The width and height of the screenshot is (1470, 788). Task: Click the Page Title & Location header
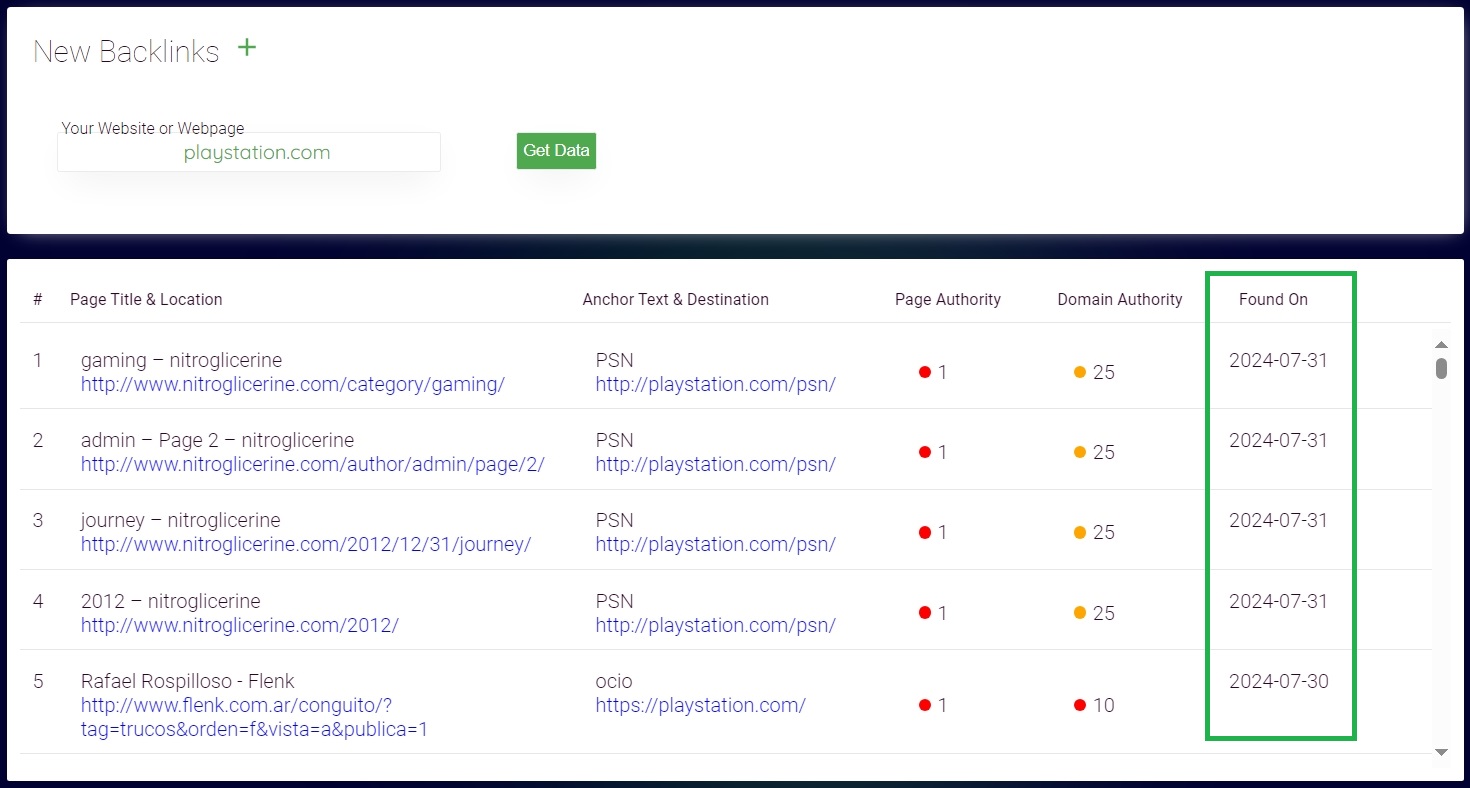tap(146, 299)
